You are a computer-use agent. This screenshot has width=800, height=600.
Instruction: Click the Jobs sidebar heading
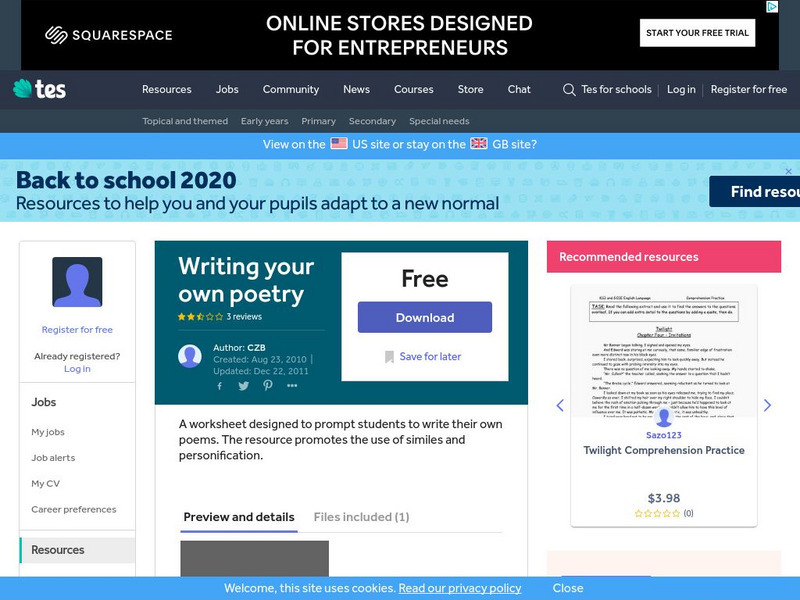pos(44,402)
